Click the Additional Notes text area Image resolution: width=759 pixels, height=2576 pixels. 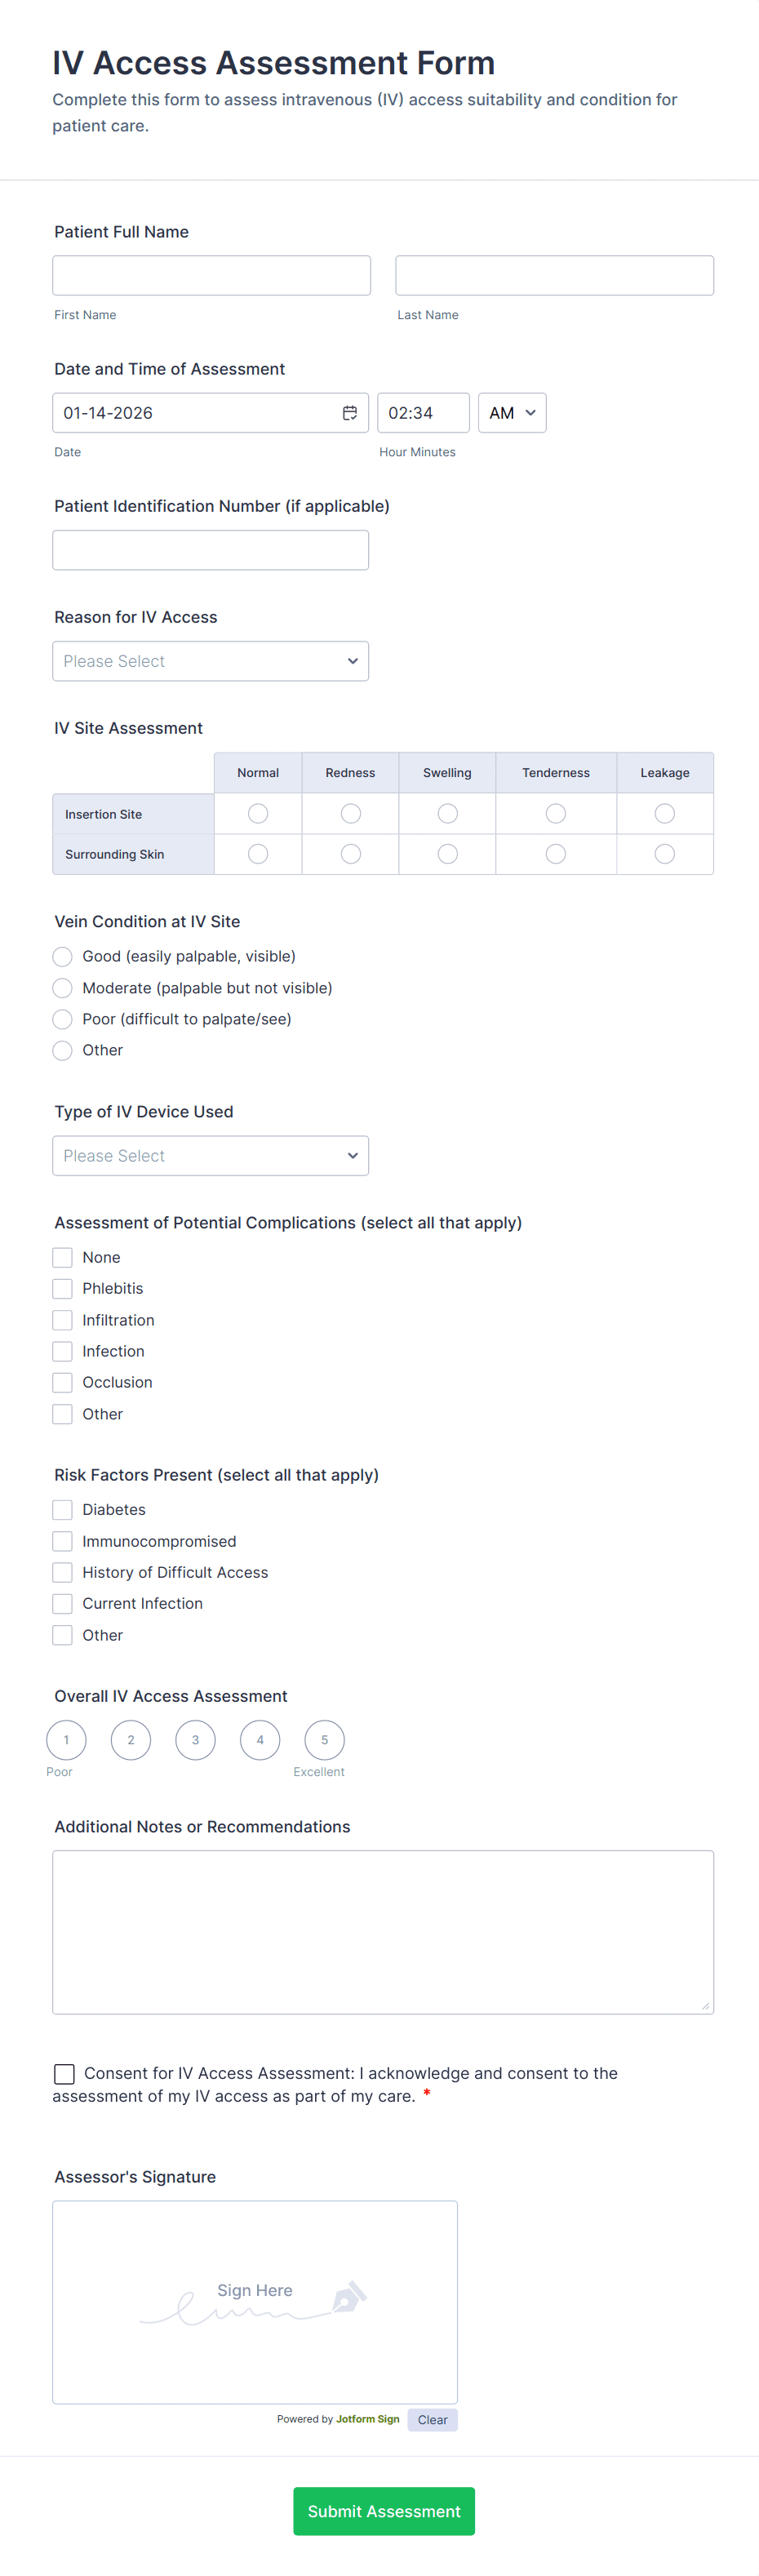coord(383,1930)
